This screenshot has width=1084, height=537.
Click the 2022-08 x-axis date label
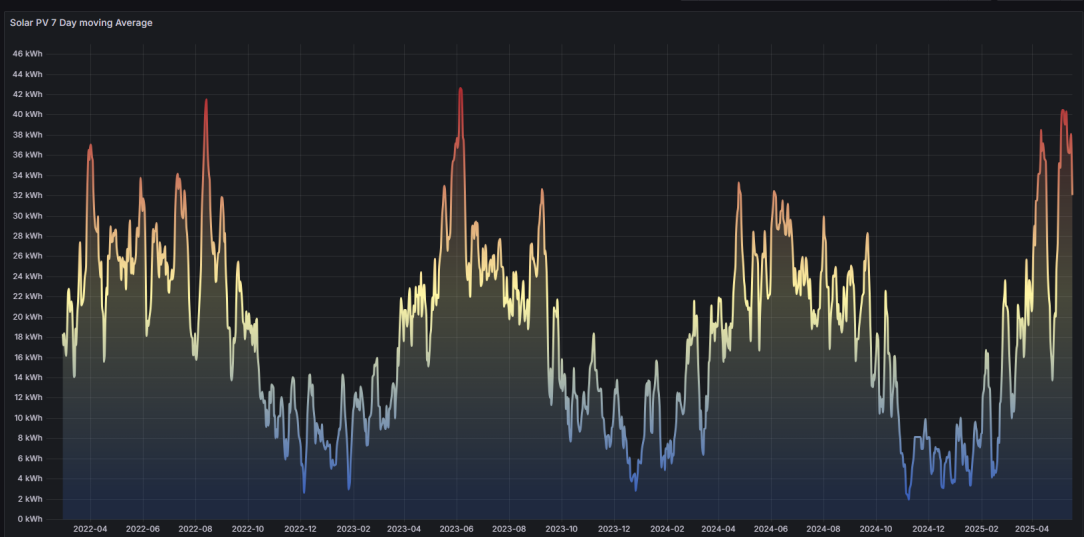coord(196,529)
